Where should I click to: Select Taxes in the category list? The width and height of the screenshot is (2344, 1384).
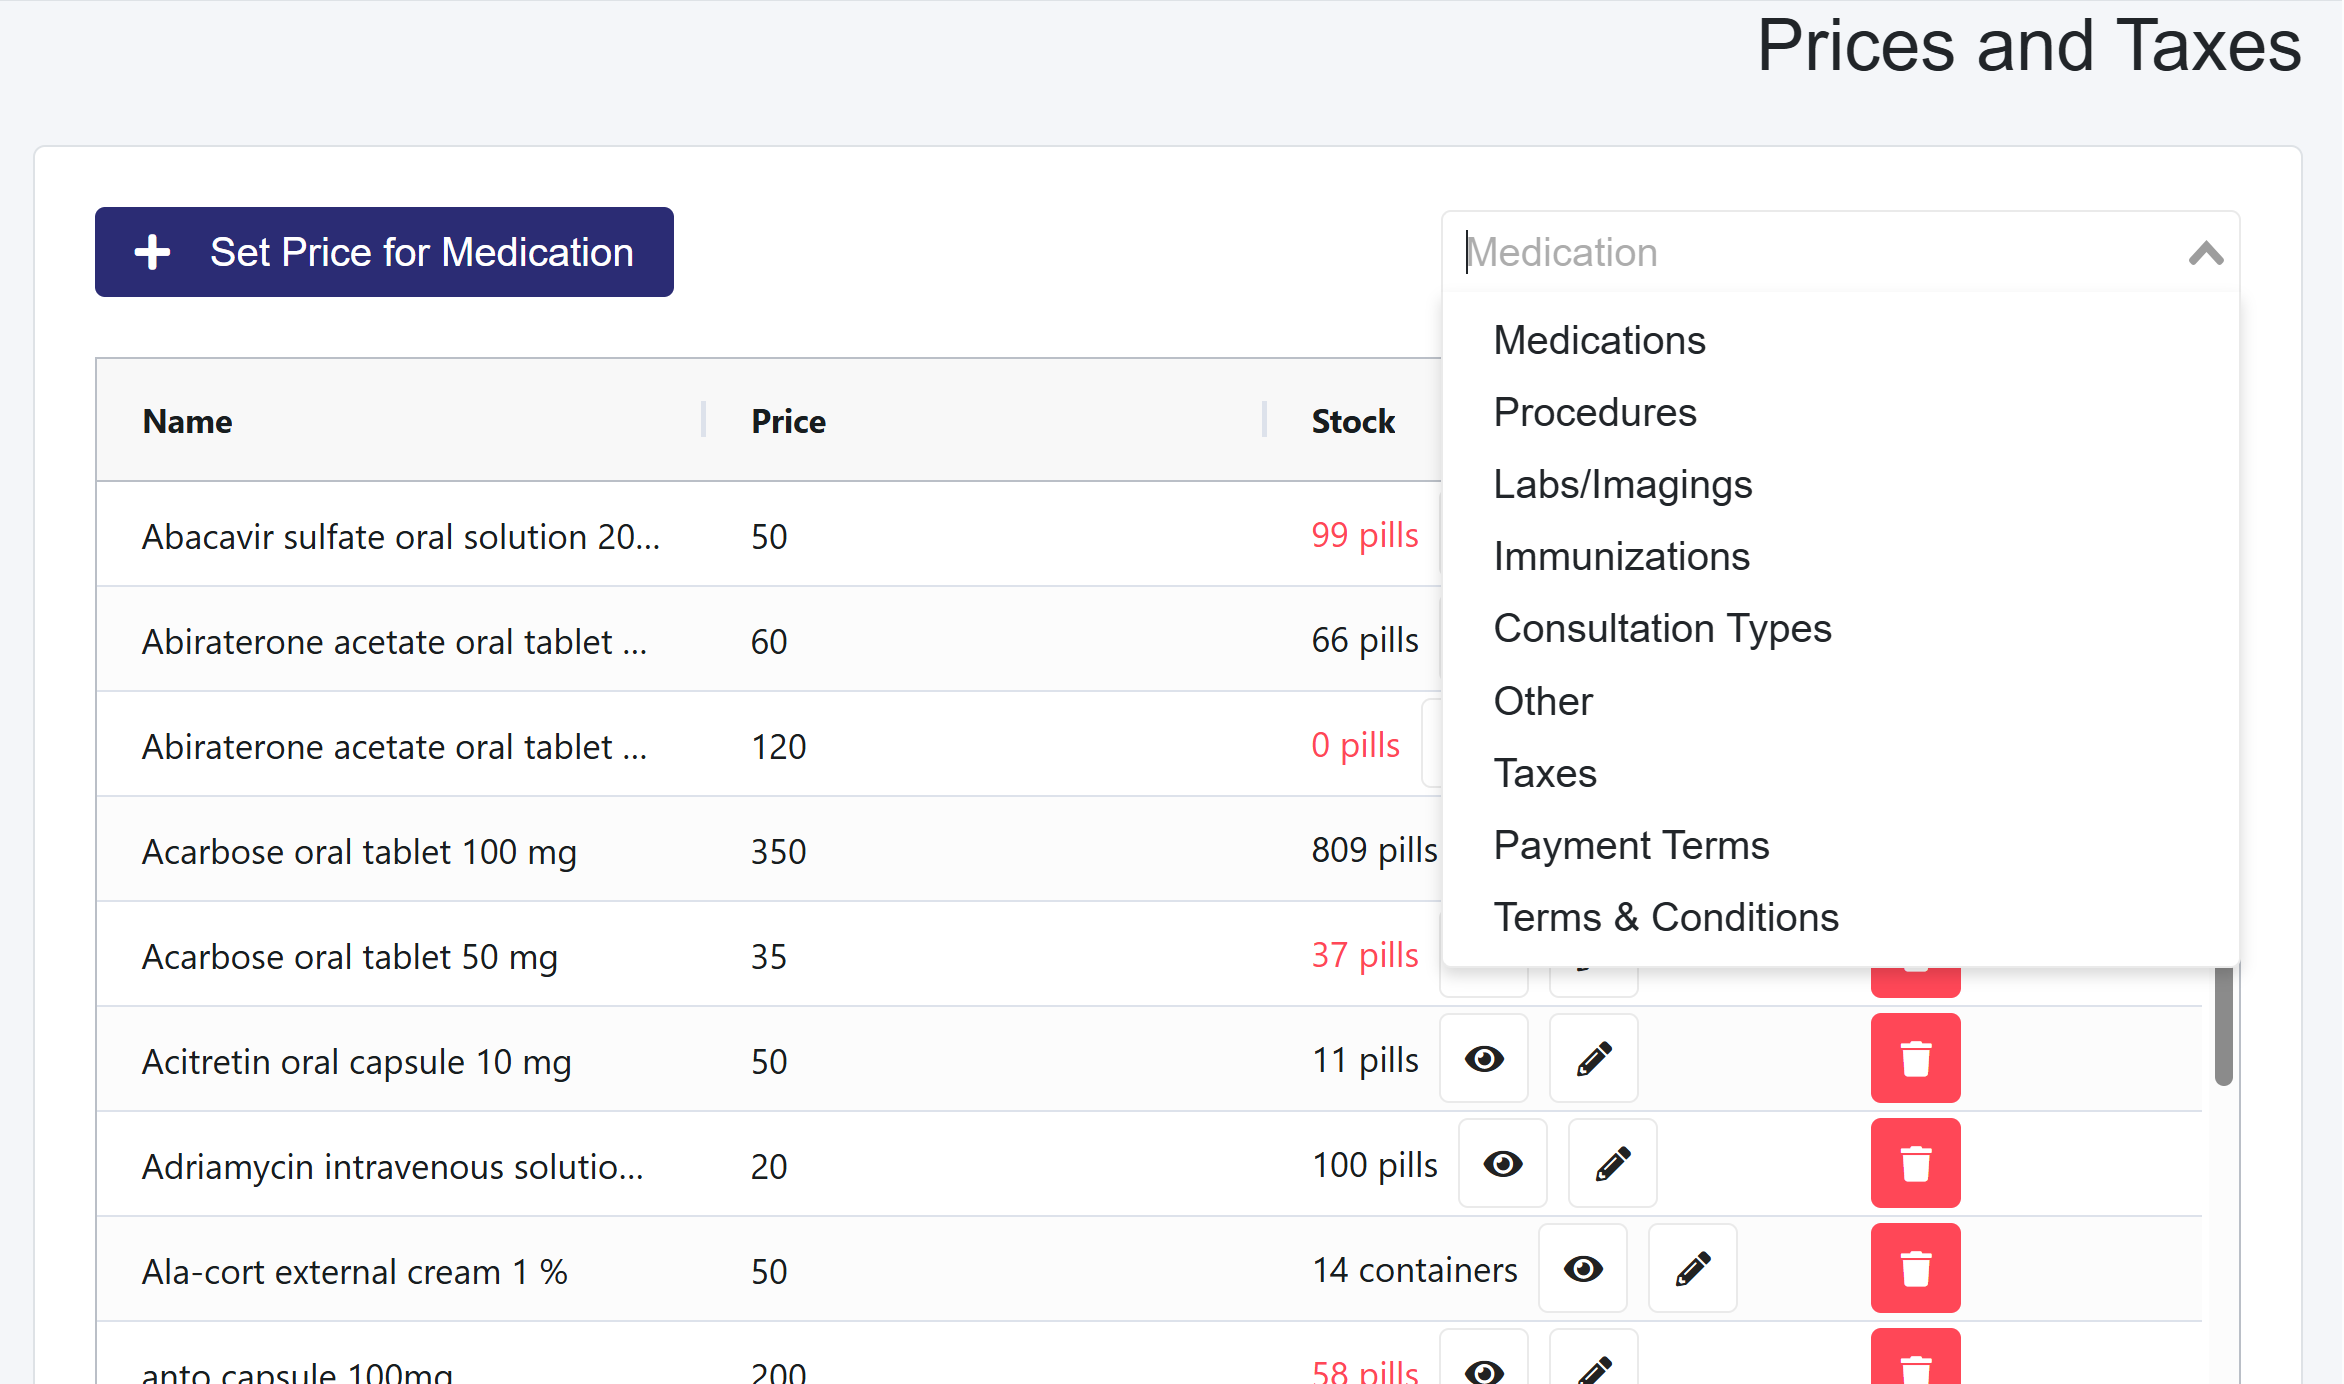1544,773
